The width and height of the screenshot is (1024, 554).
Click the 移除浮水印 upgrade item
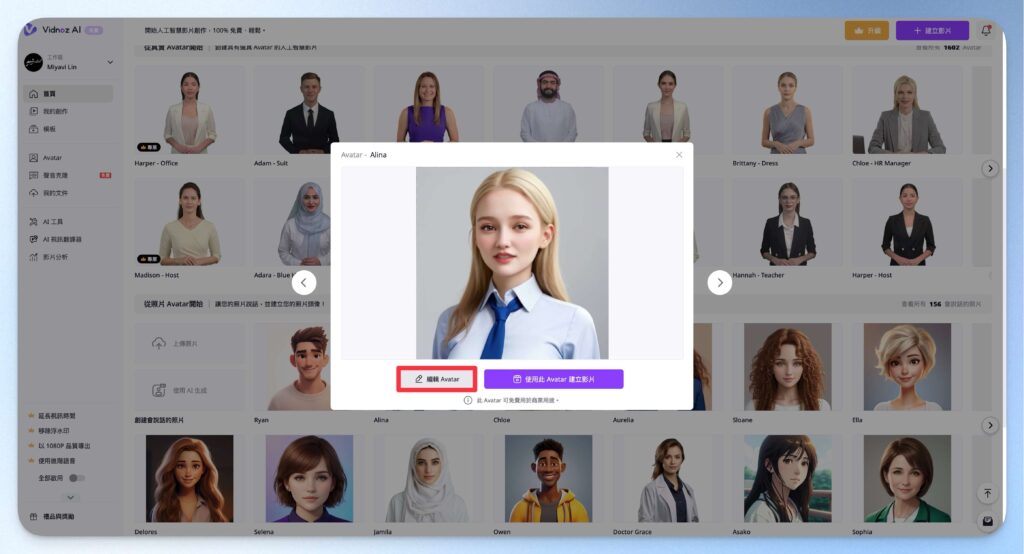point(50,431)
